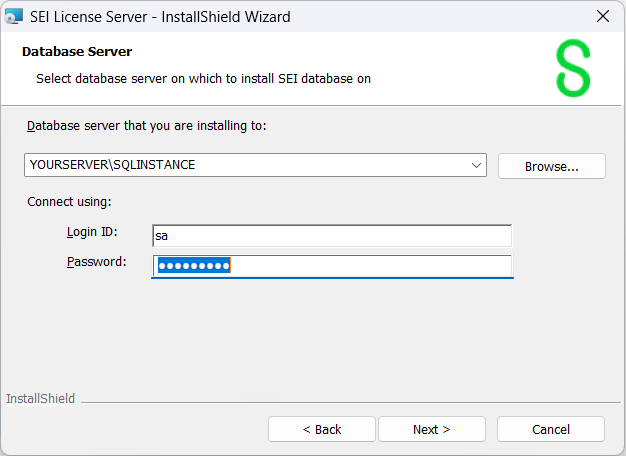The height and width of the screenshot is (456, 626).
Task: Proceed by clicking Next
Action: tap(431, 429)
